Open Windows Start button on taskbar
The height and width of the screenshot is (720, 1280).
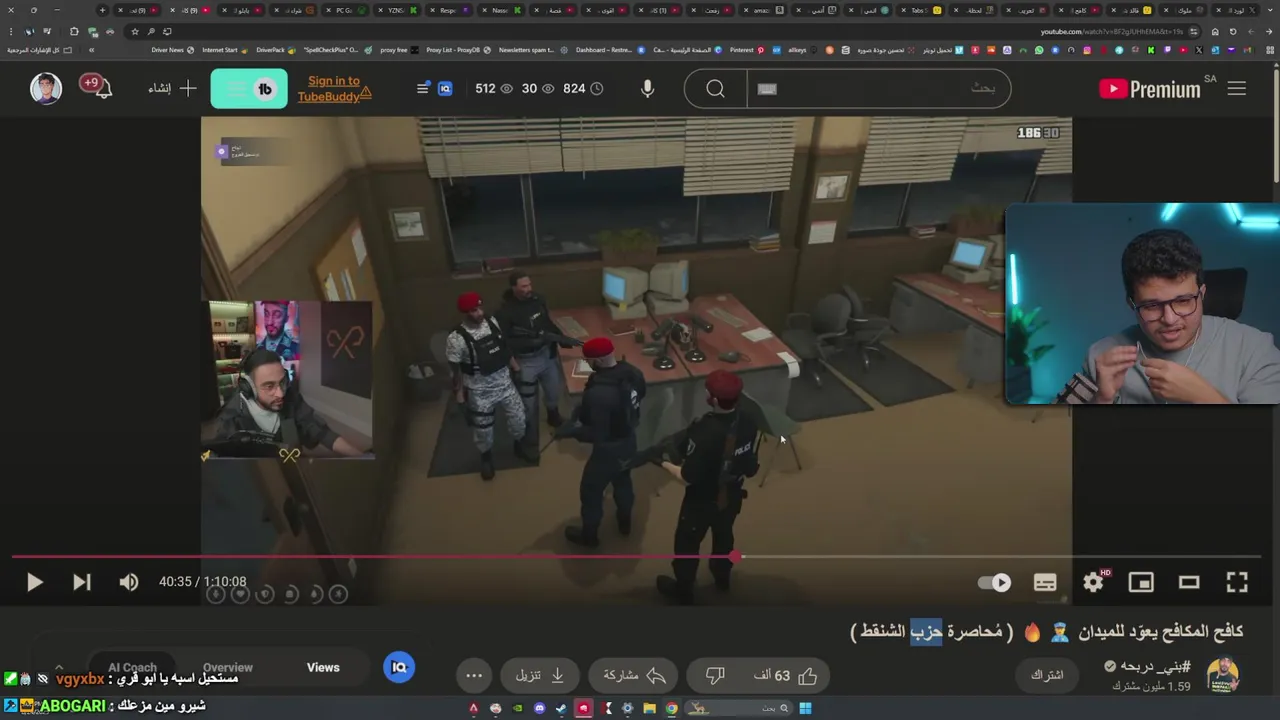pos(805,708)
